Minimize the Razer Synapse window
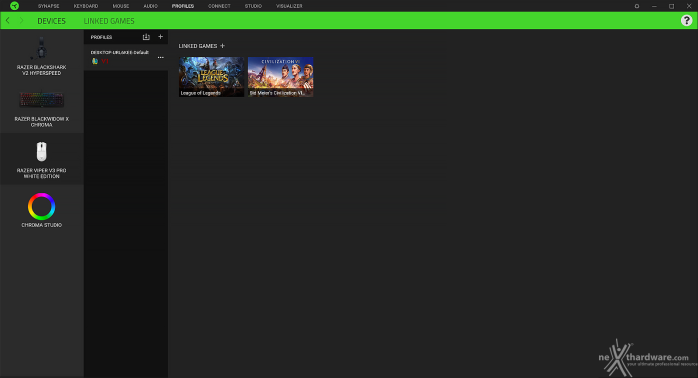Screen dimensions: 698x378 pyautogui.click(x=654, y=6)
